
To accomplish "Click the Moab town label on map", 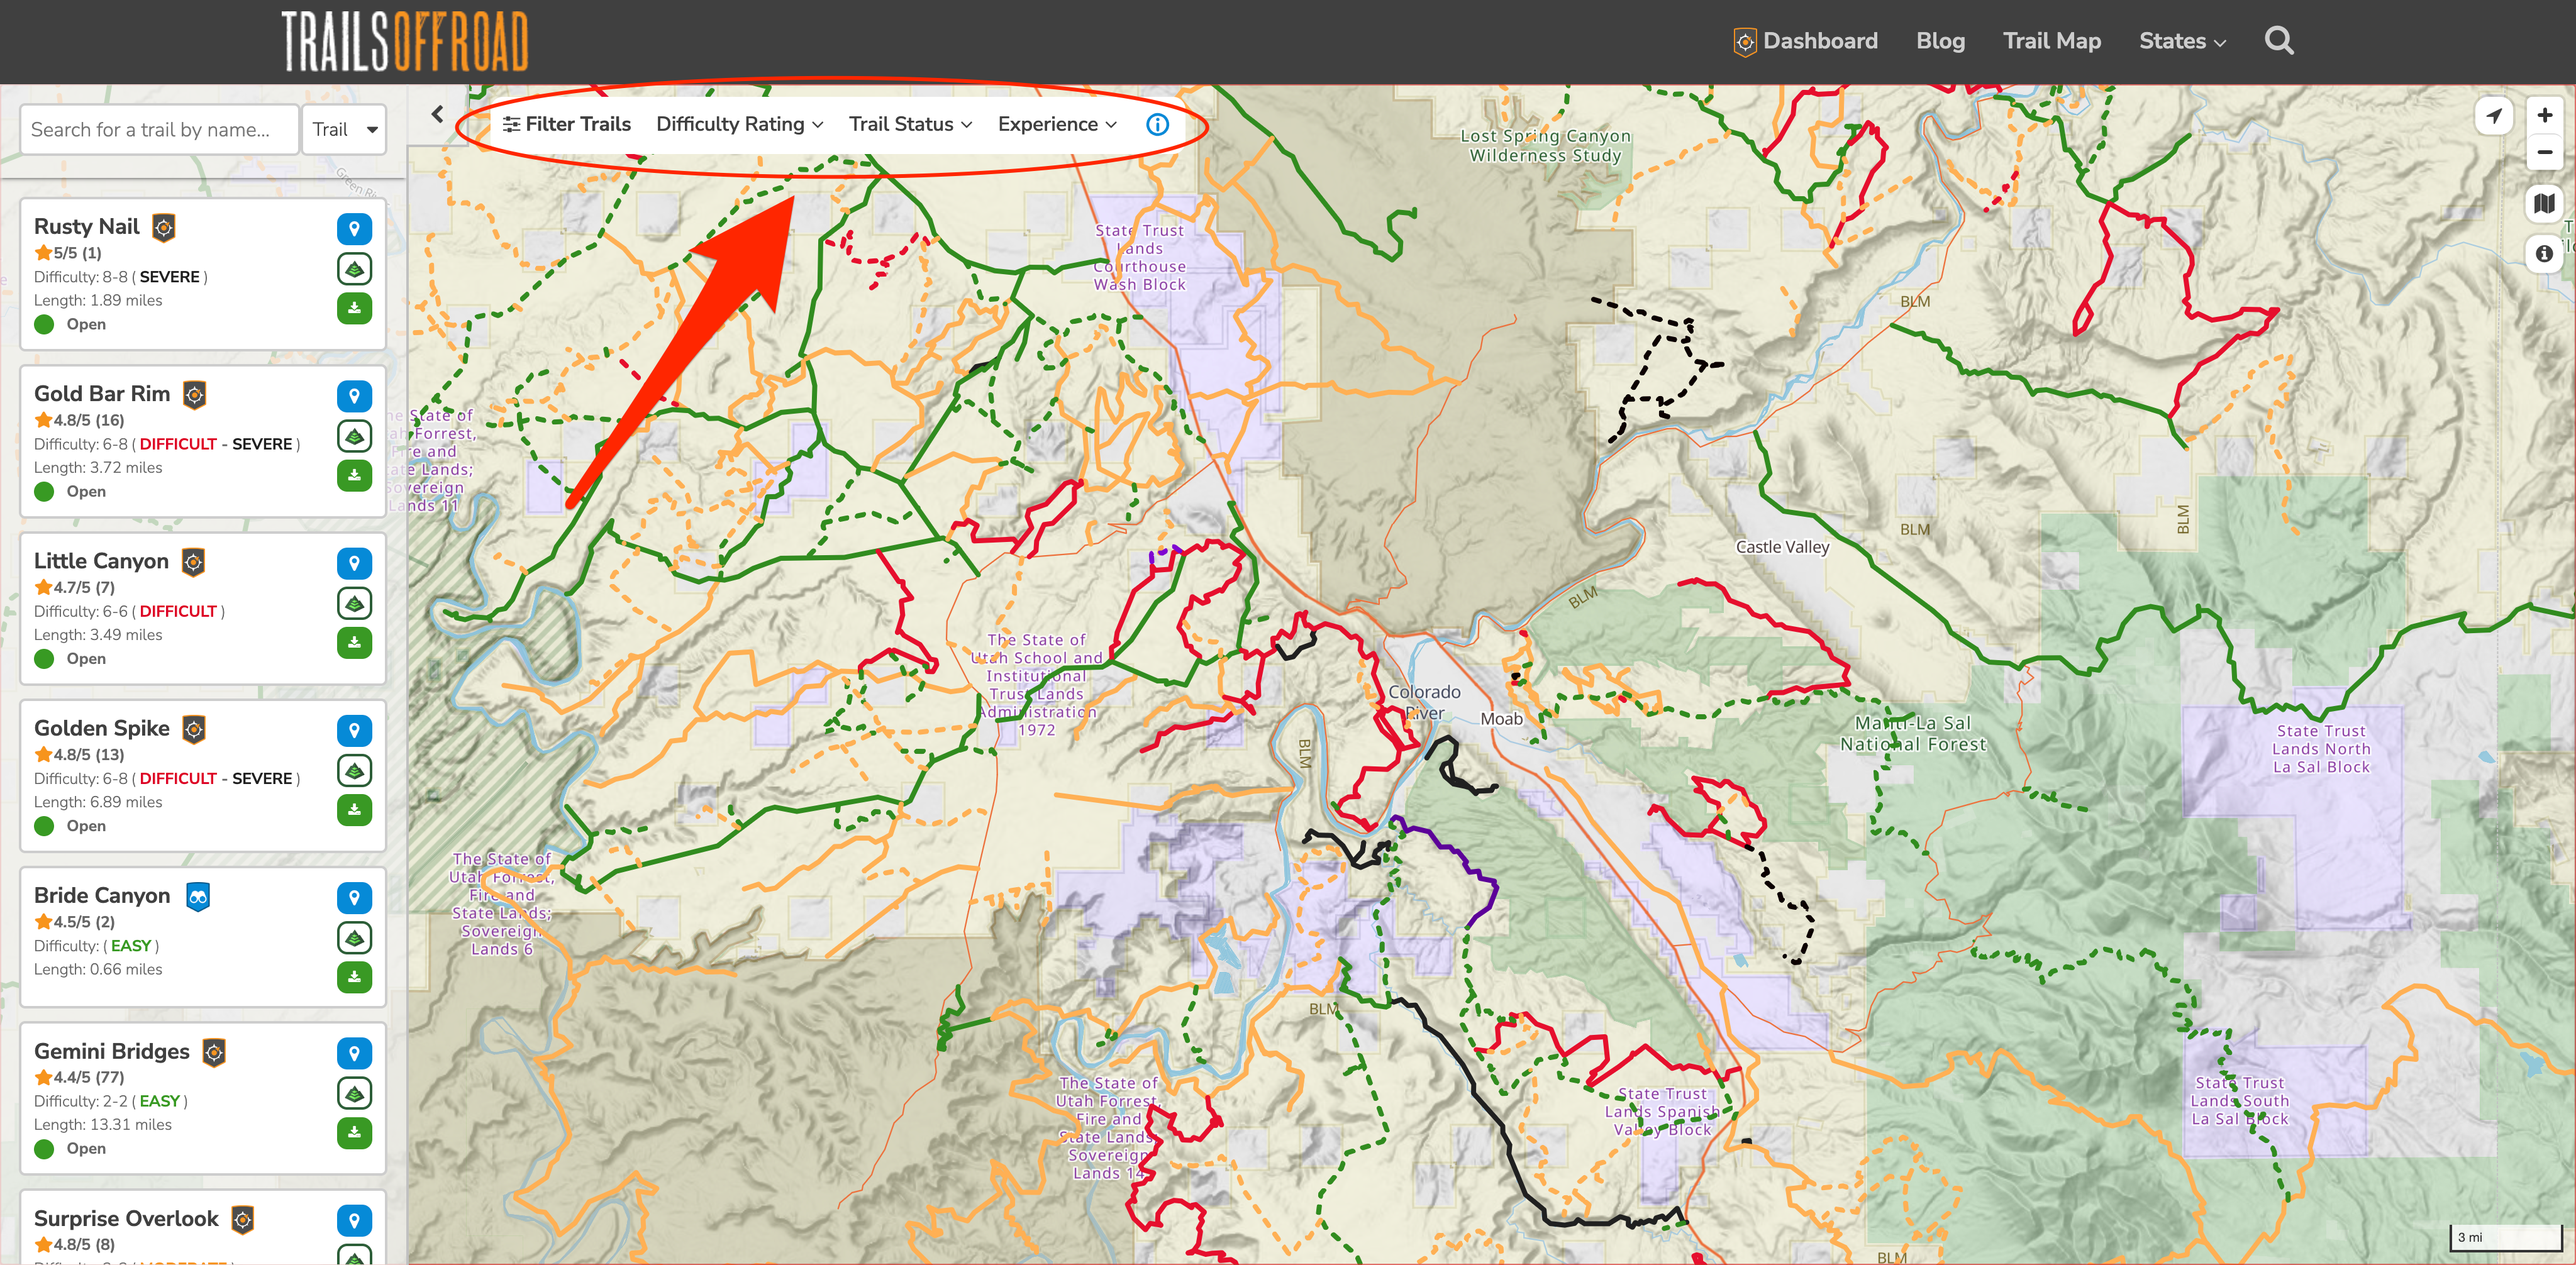I will pos(1501,719).
